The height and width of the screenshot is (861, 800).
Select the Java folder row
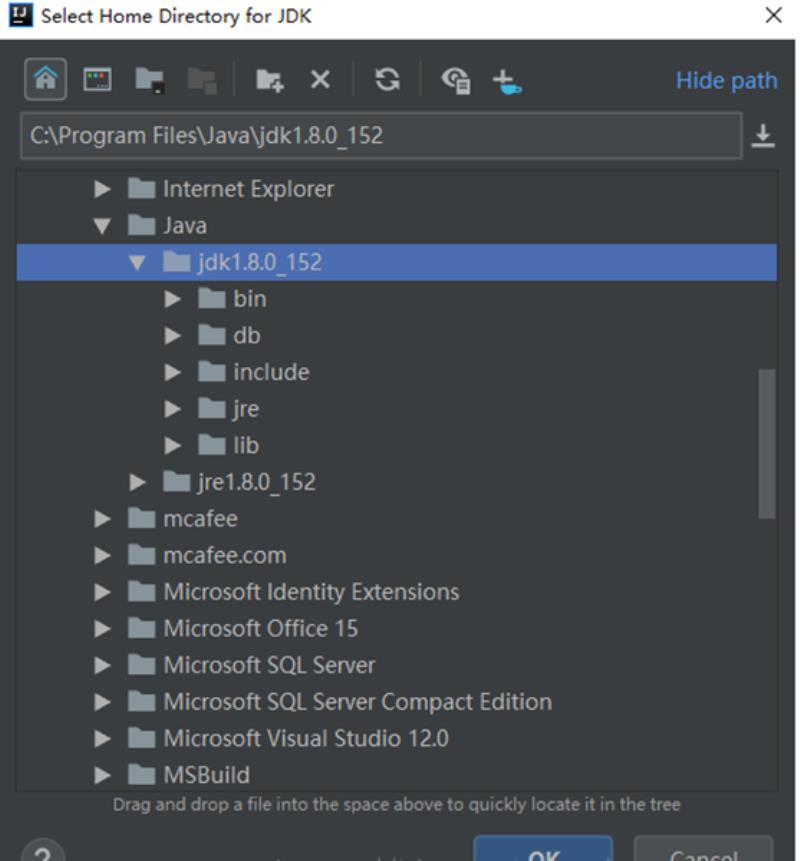coord(396,226)
